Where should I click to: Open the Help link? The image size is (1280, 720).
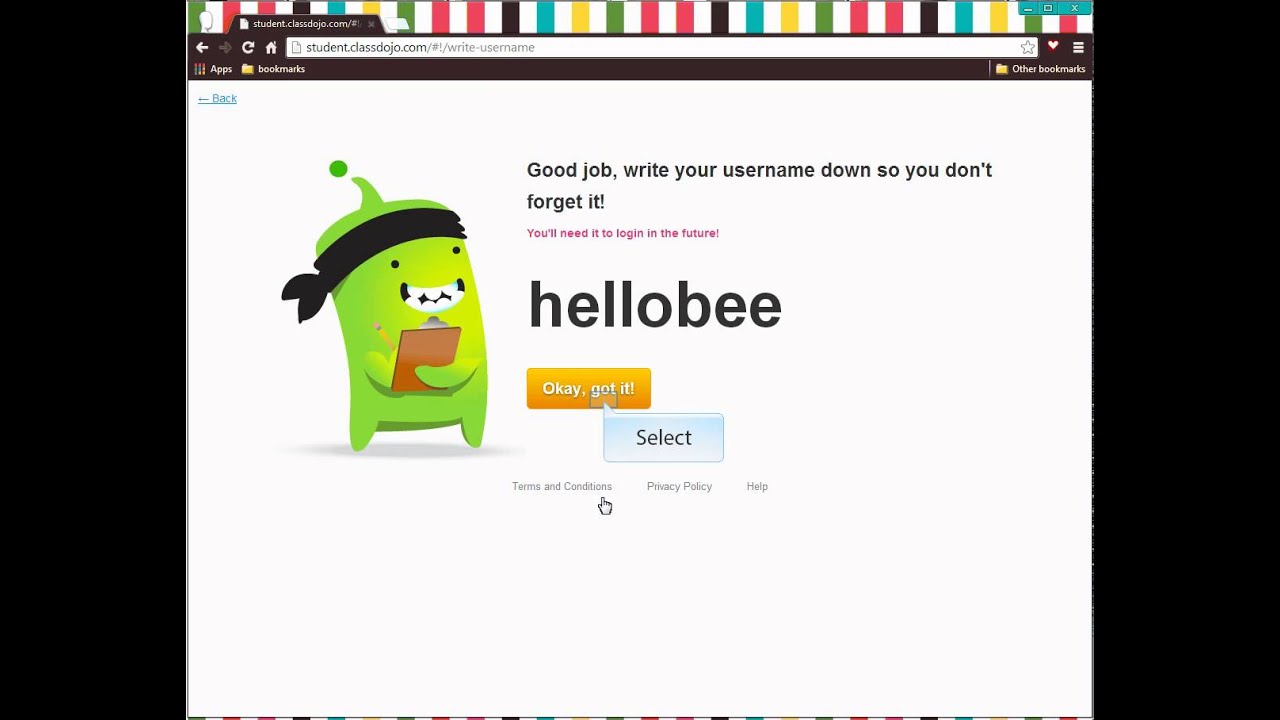tap(757, 486)
